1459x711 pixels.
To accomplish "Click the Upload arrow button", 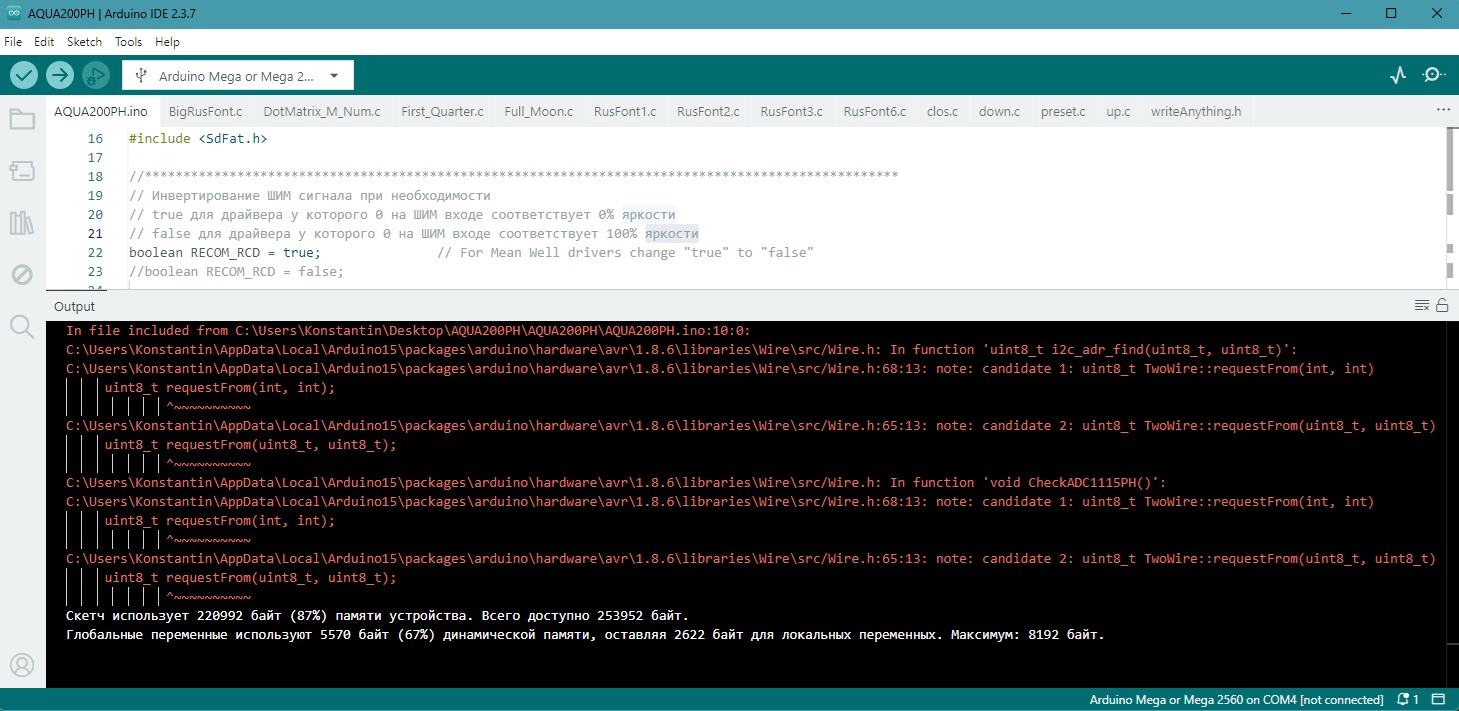I will (60, 75).
